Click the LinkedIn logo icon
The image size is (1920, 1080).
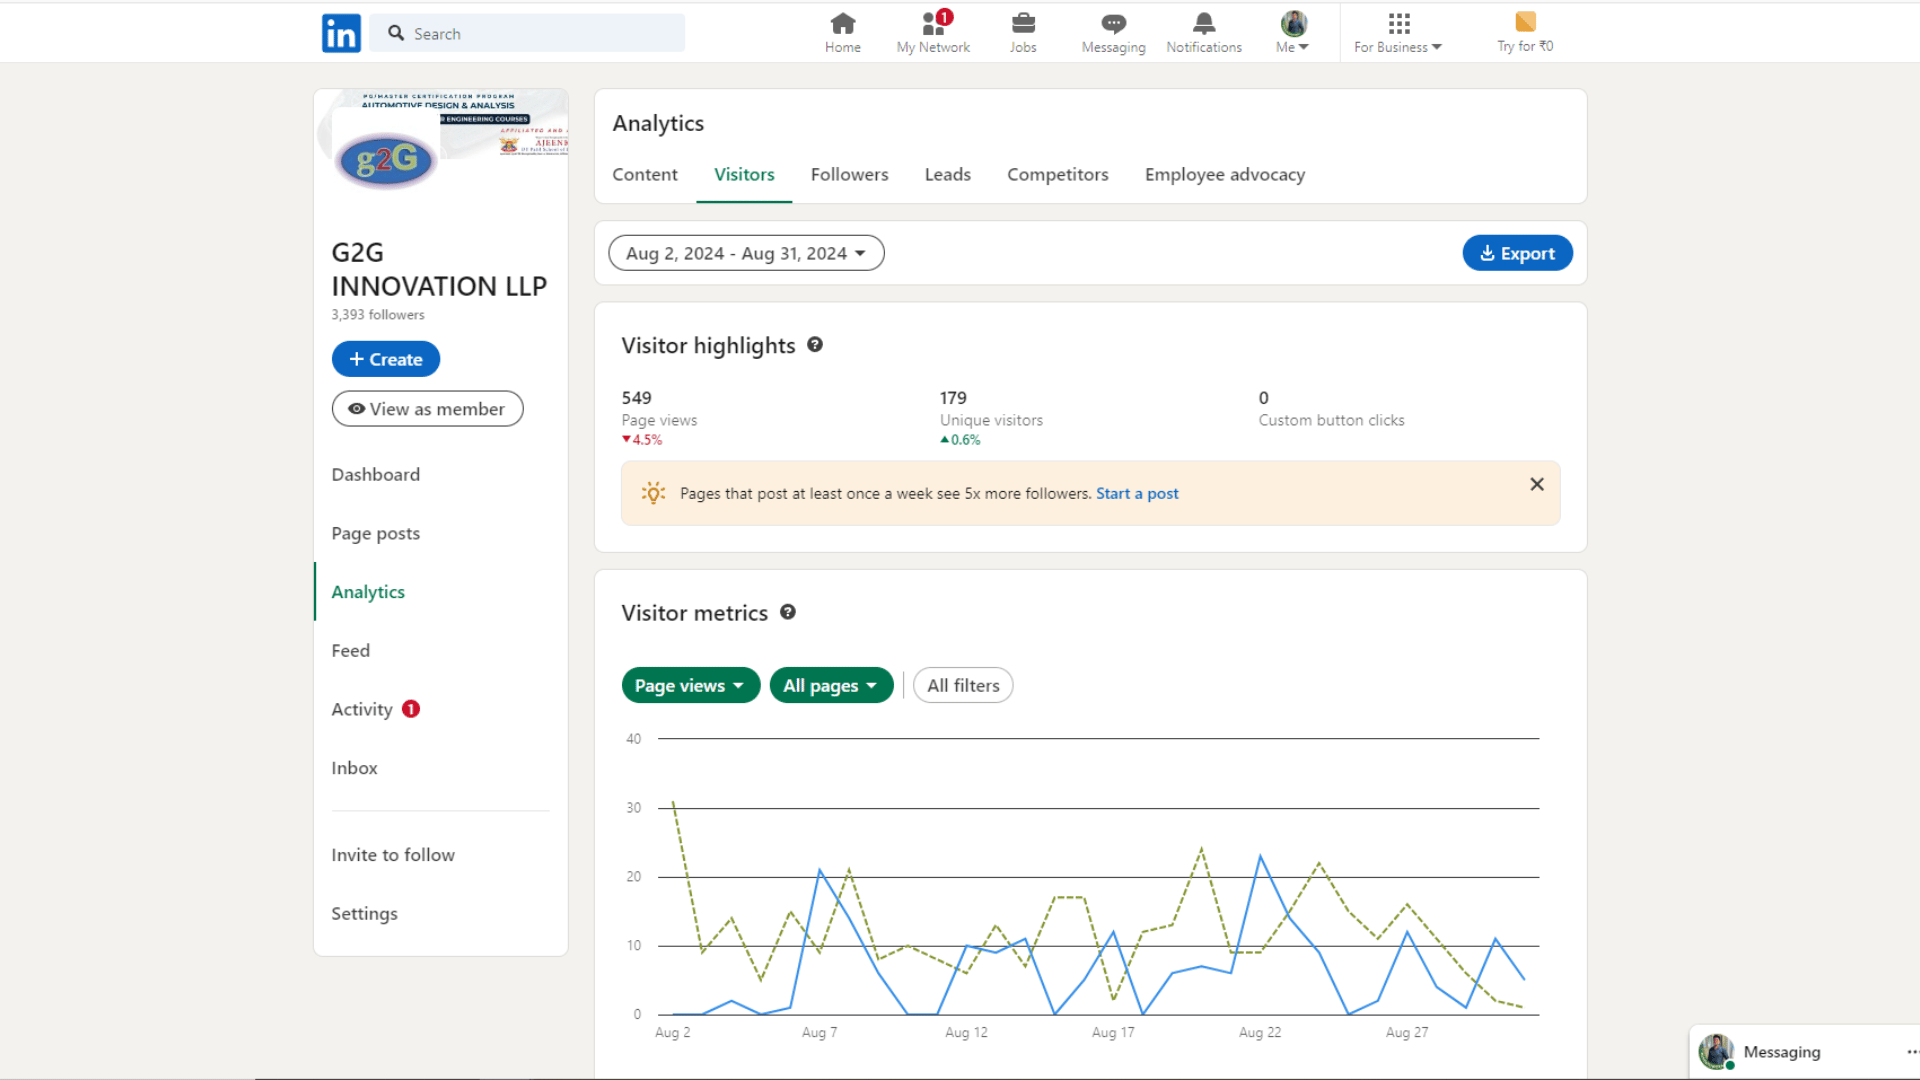[x=341, y=33]
